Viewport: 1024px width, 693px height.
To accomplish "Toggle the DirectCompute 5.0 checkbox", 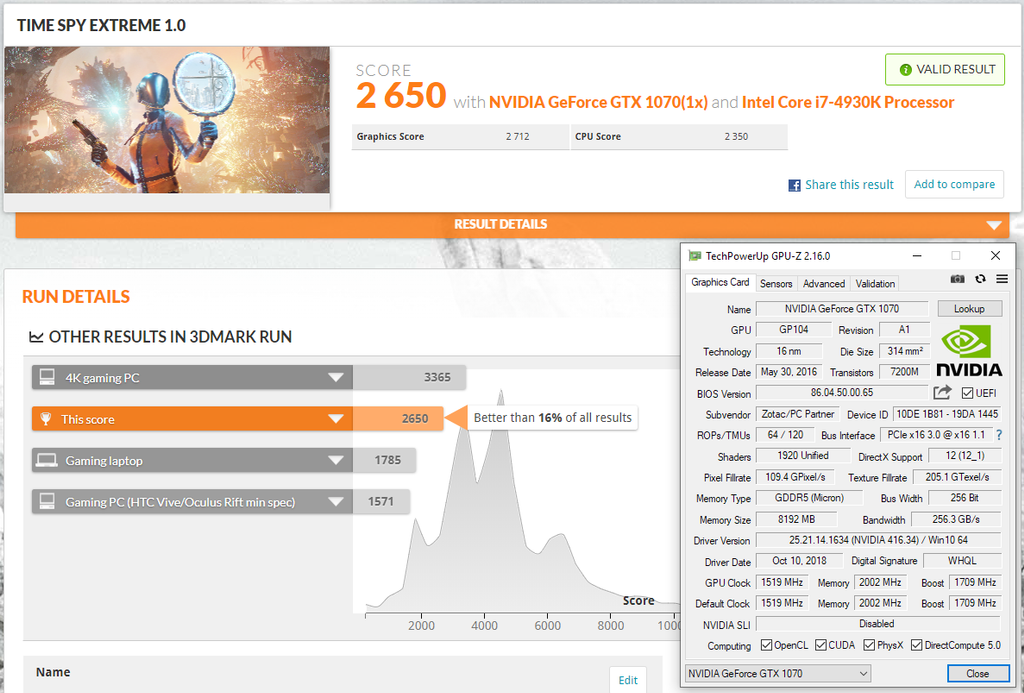I will 916,645.
